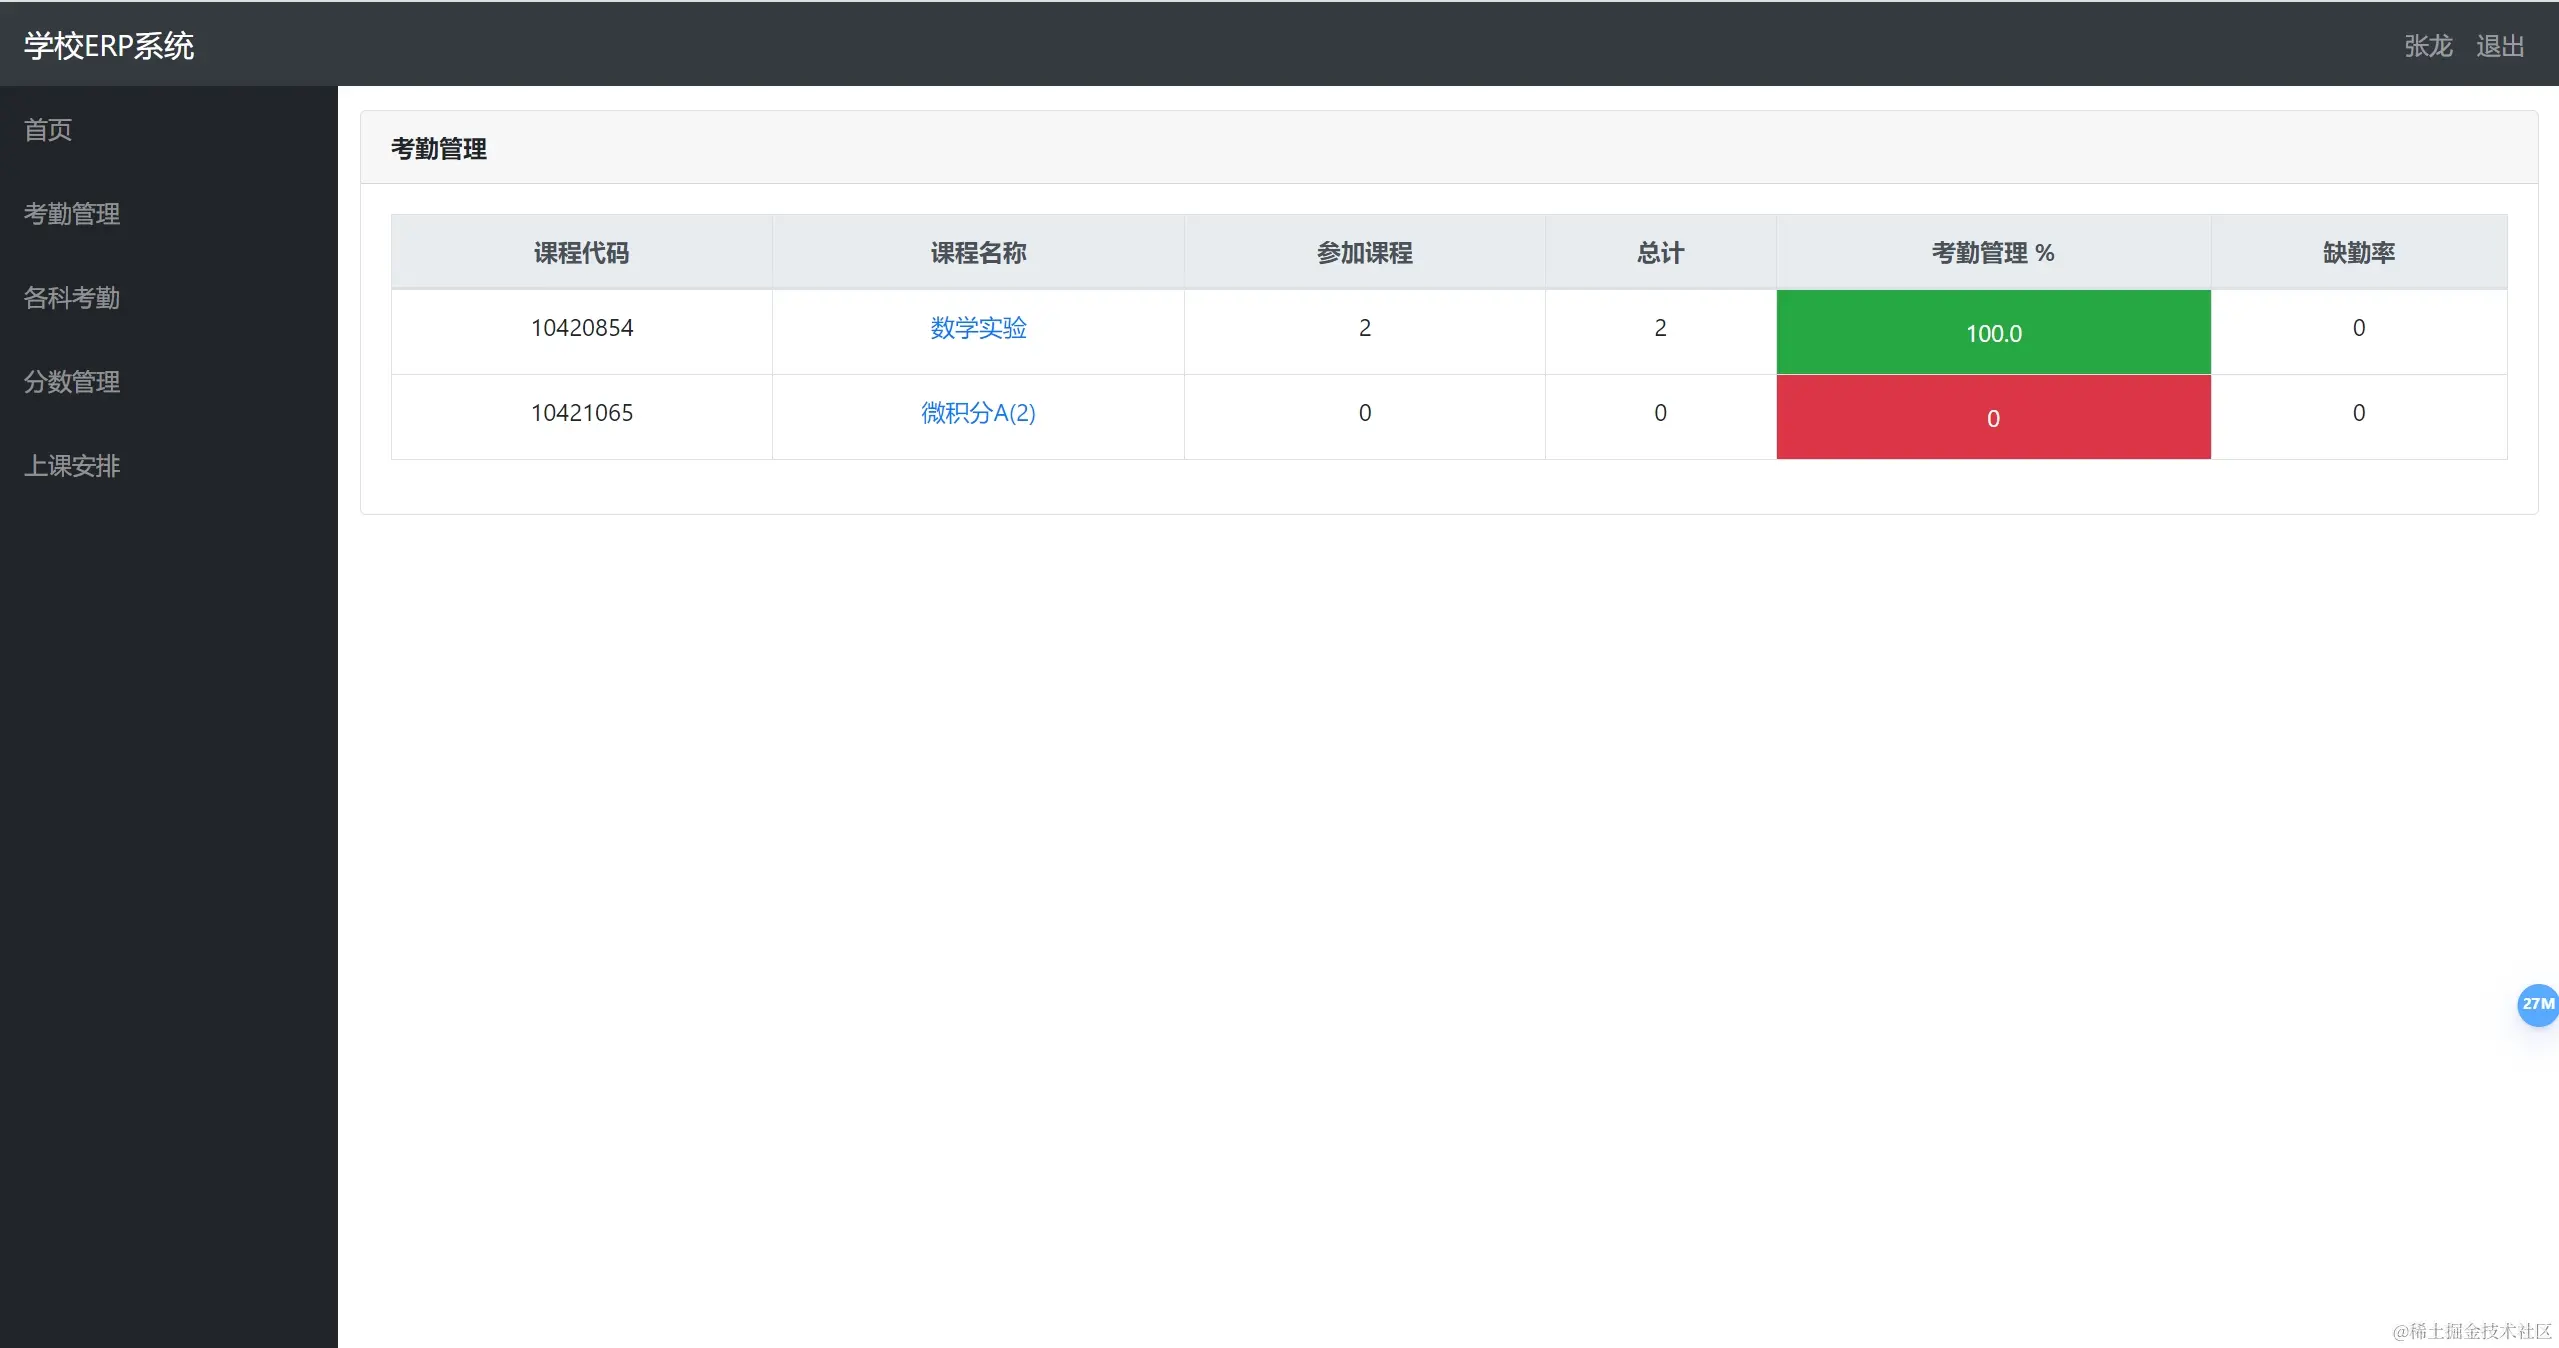Click the red 0 attendance cell
Screen dimensions: 2559x1348
coord(1993,418)
